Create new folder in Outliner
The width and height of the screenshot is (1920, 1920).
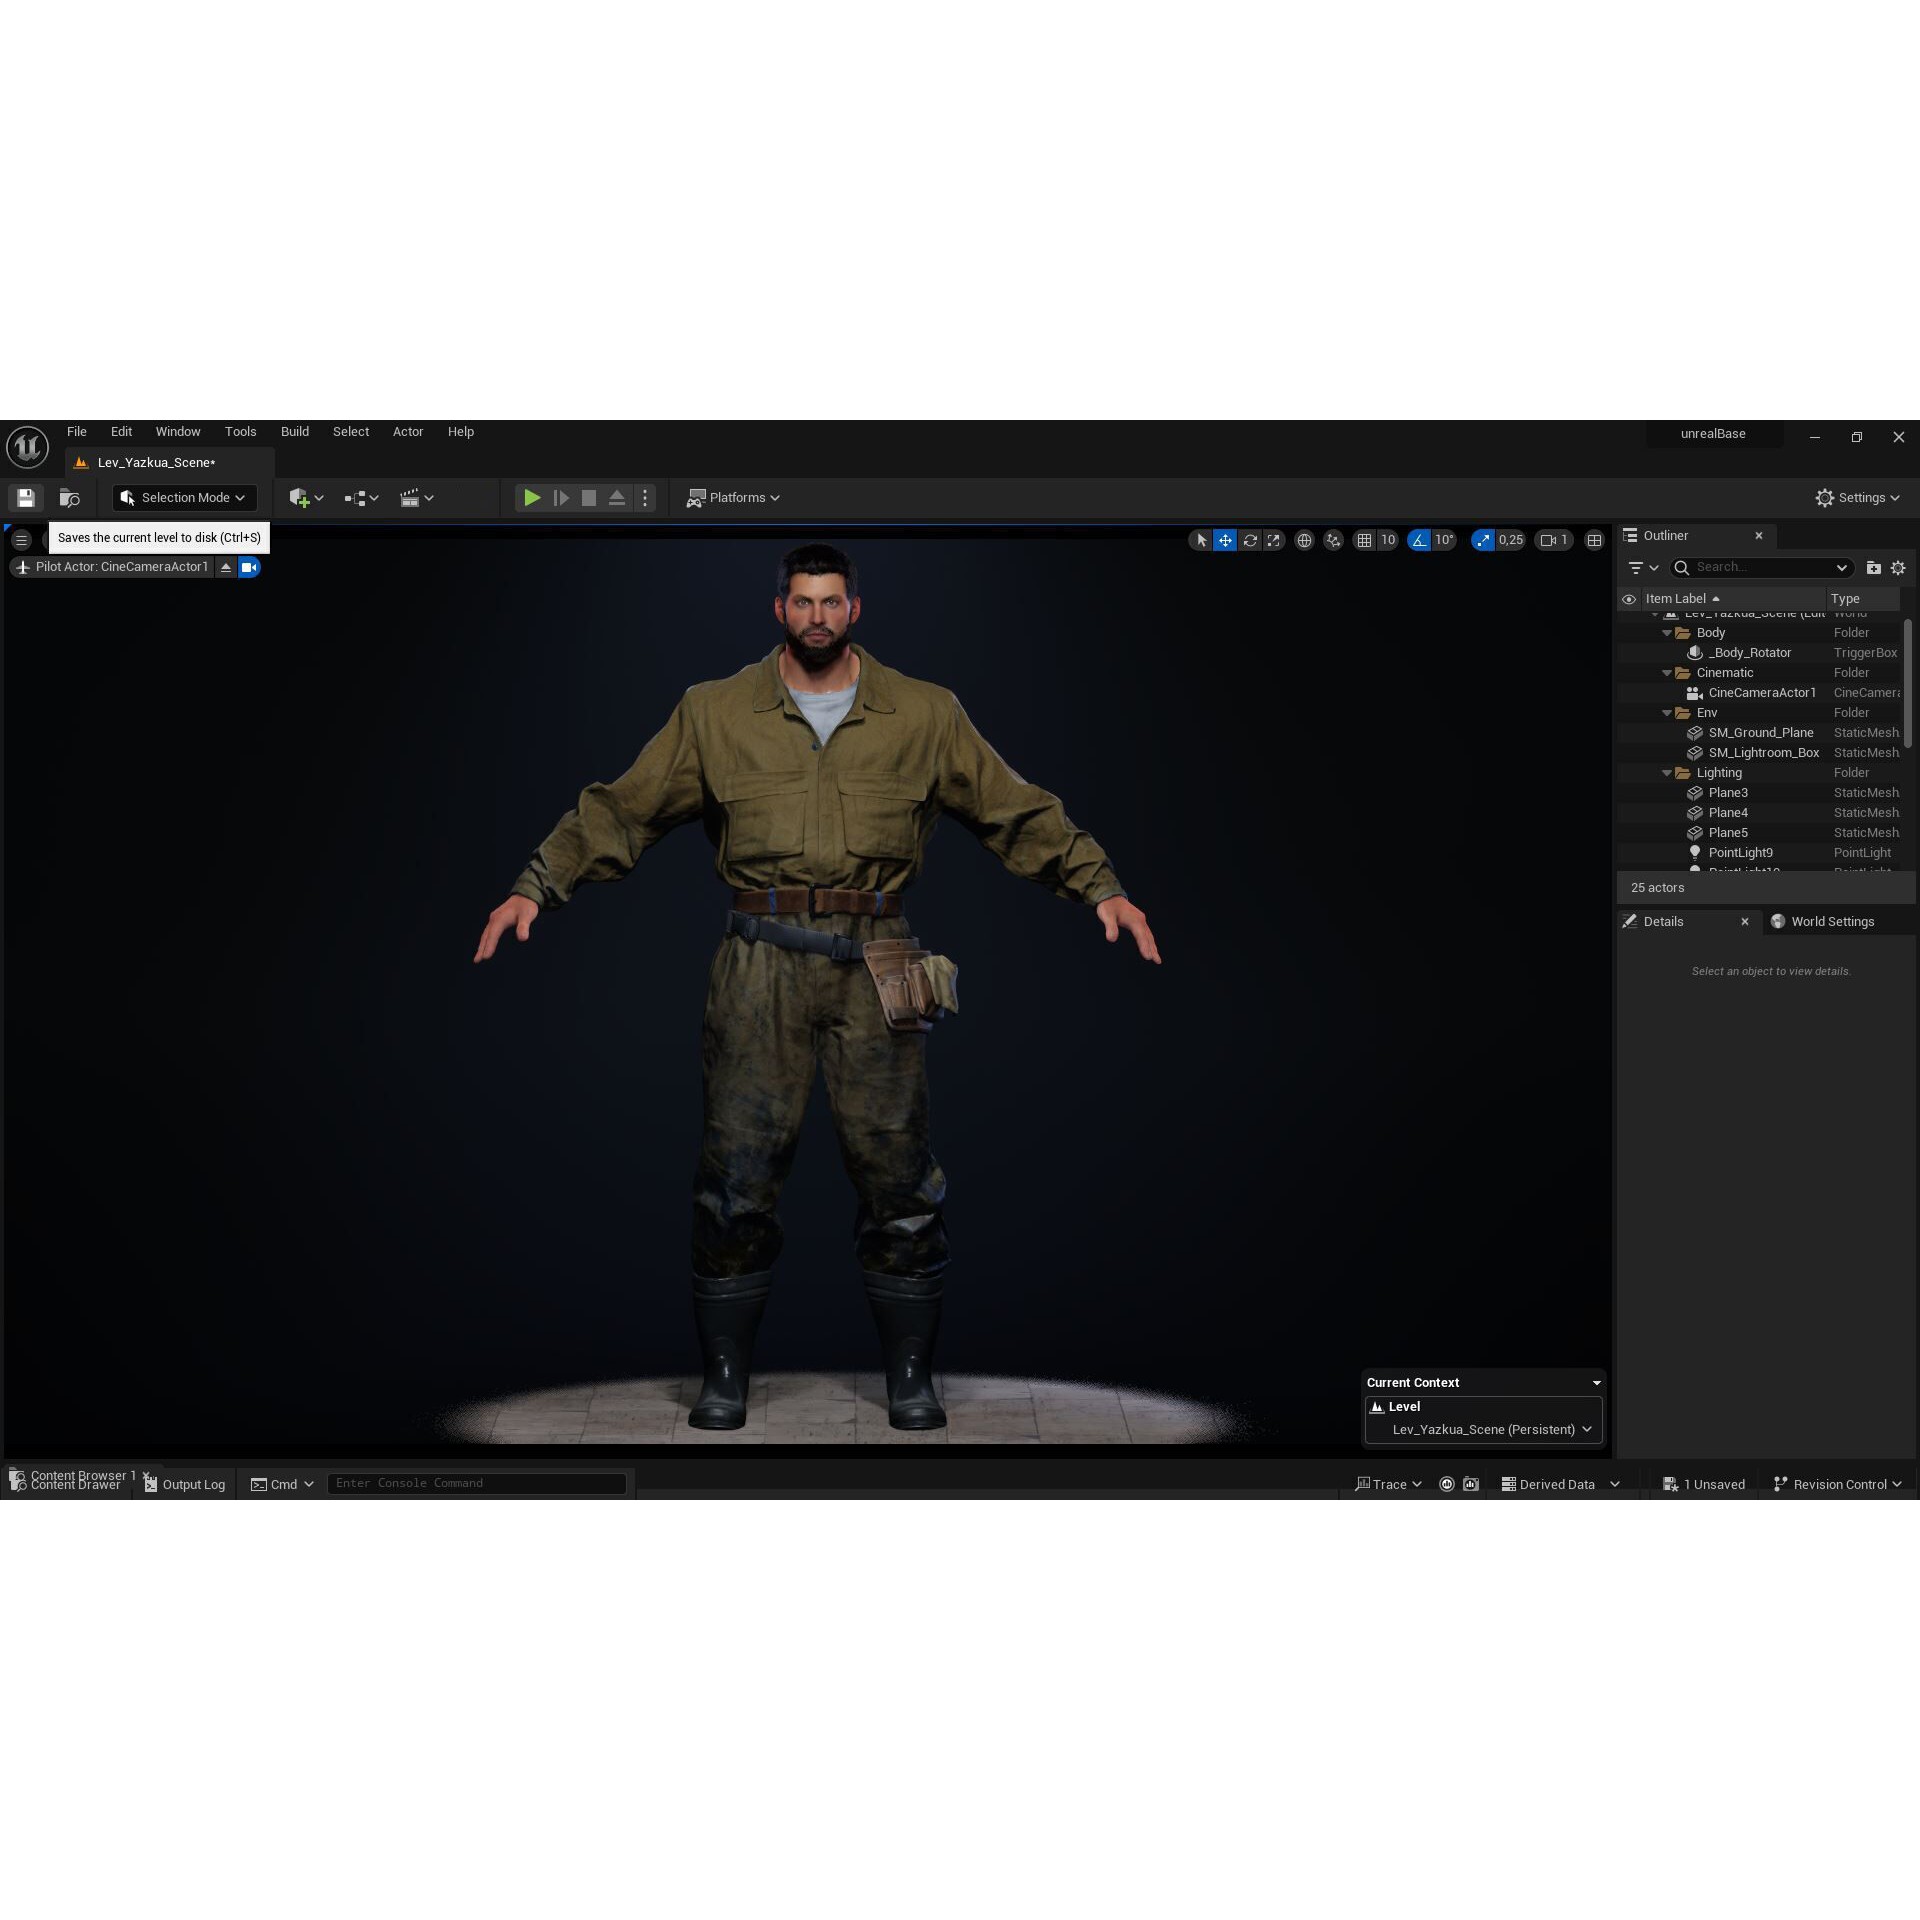tap(1873, 568)
